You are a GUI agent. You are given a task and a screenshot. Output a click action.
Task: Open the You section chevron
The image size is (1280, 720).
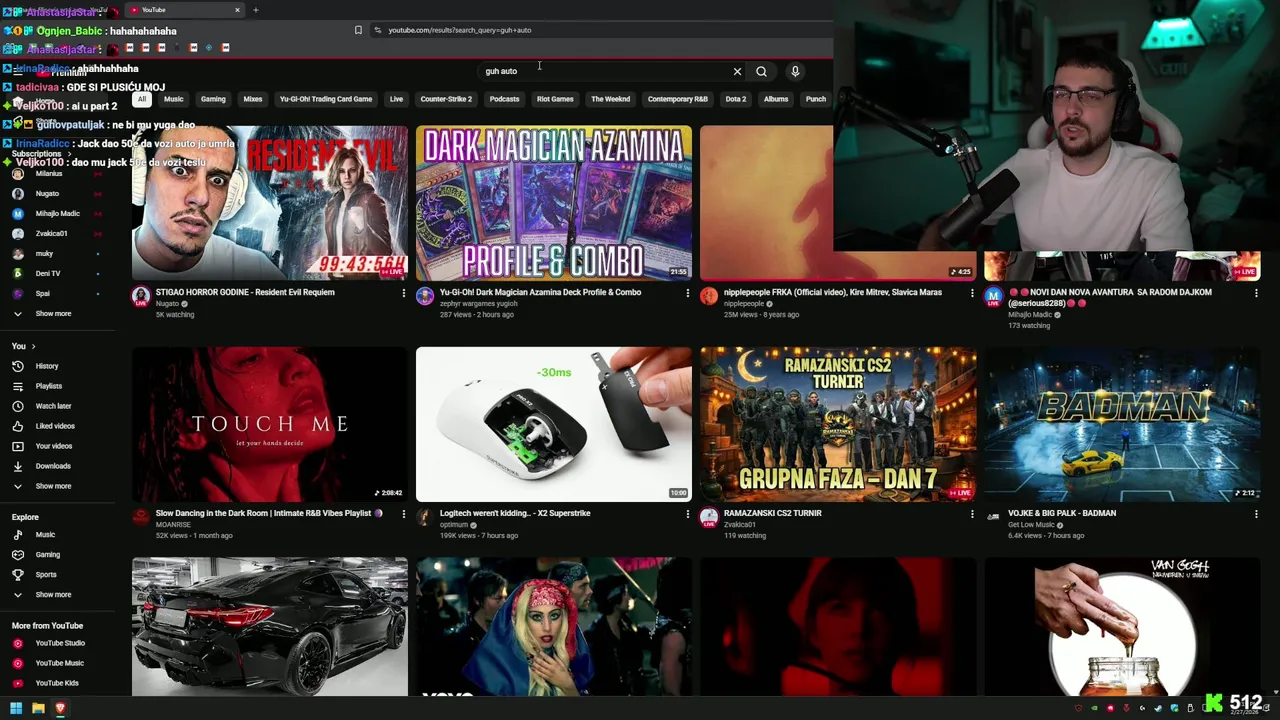tap(33, 346)
